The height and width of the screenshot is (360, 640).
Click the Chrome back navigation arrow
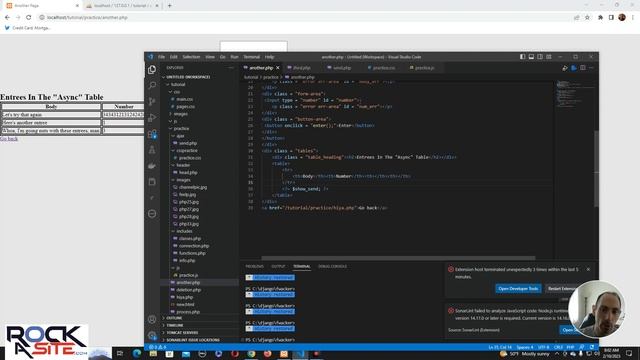(7, 17)
